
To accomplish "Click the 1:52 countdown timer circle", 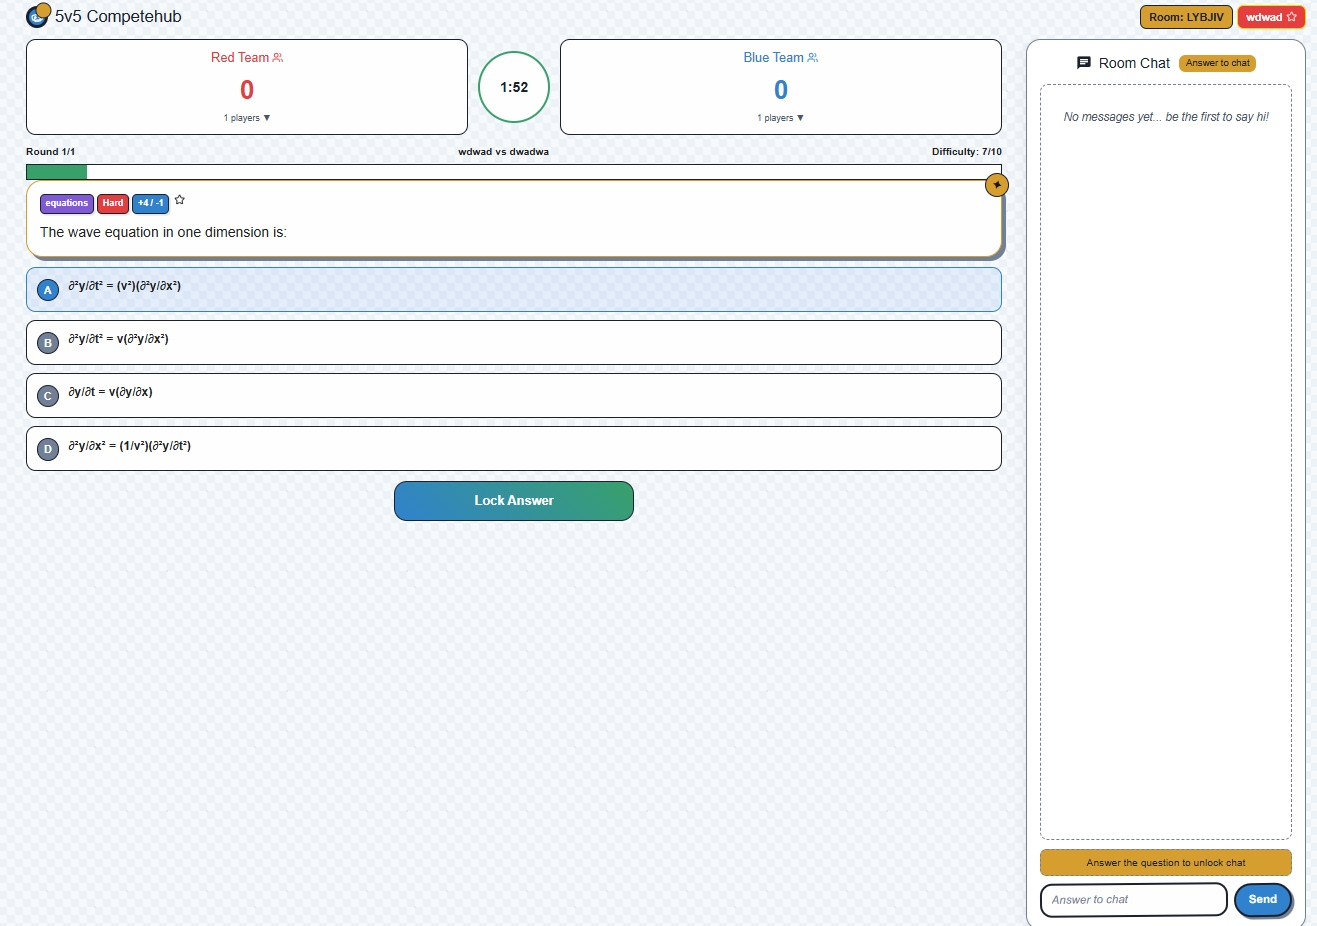I will (x=513, y=87).
